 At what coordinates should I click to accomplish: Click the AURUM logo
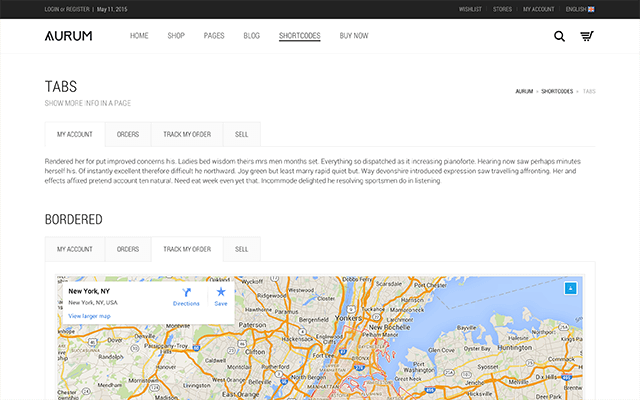pyautogui.click(x=68, y=36)
